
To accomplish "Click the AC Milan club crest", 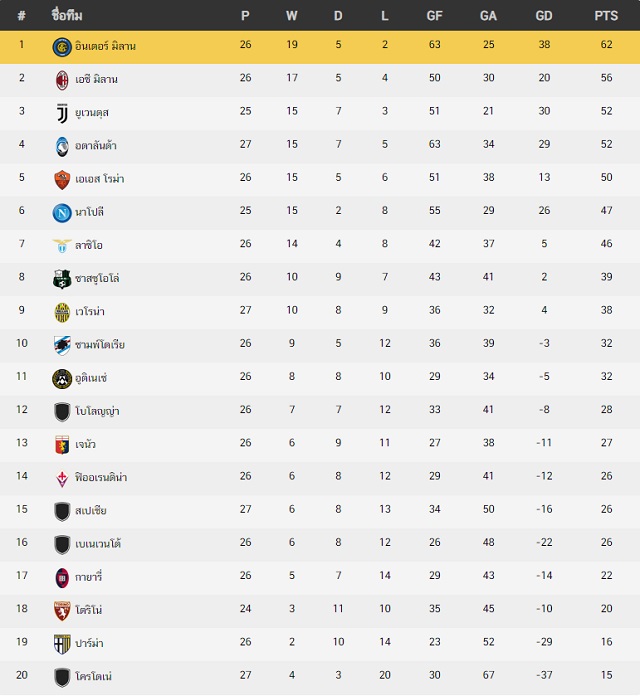I will click(x=62, y=80).
